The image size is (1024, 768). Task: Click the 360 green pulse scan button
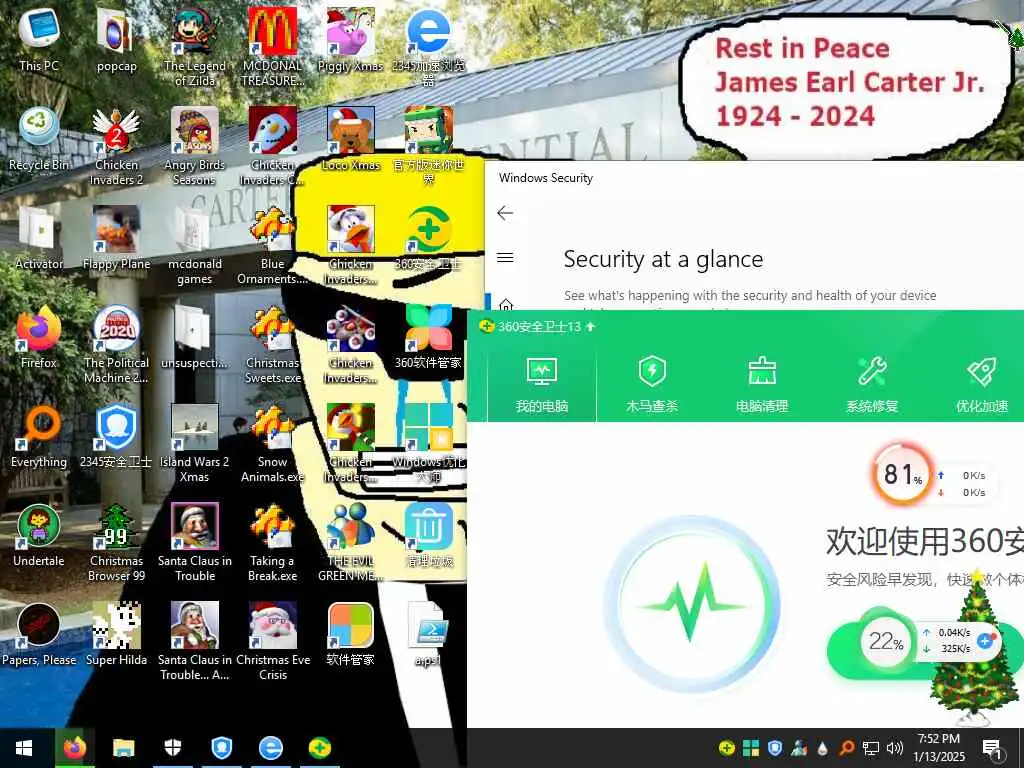(693, 604)
